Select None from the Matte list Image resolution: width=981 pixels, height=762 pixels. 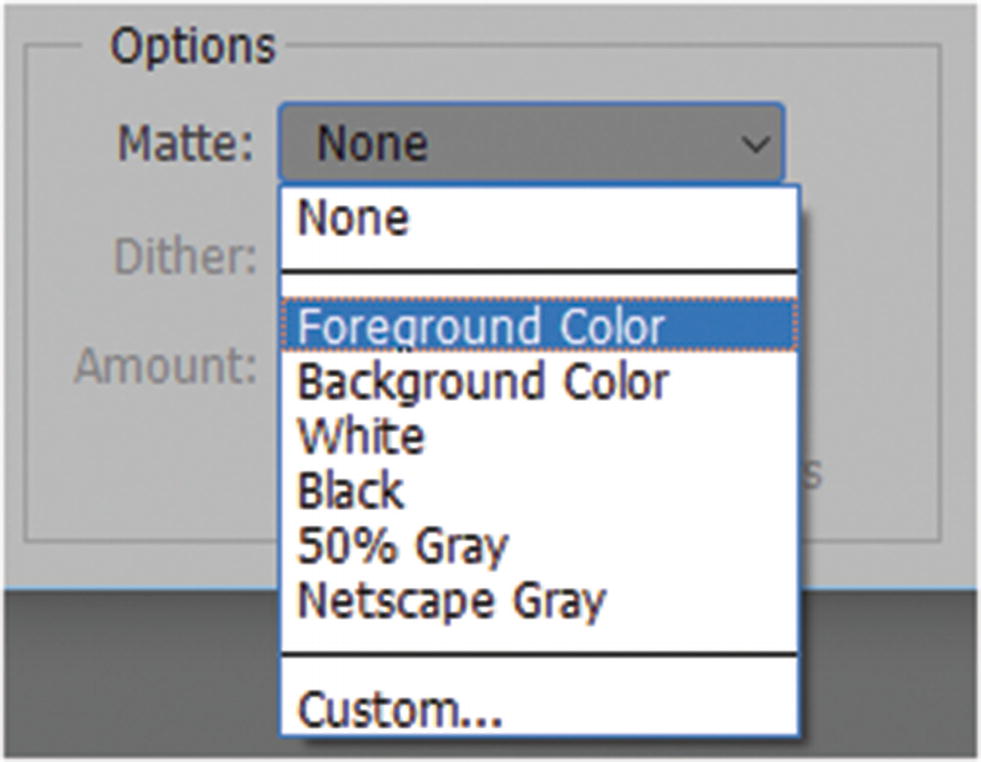[x=353, y=218]
